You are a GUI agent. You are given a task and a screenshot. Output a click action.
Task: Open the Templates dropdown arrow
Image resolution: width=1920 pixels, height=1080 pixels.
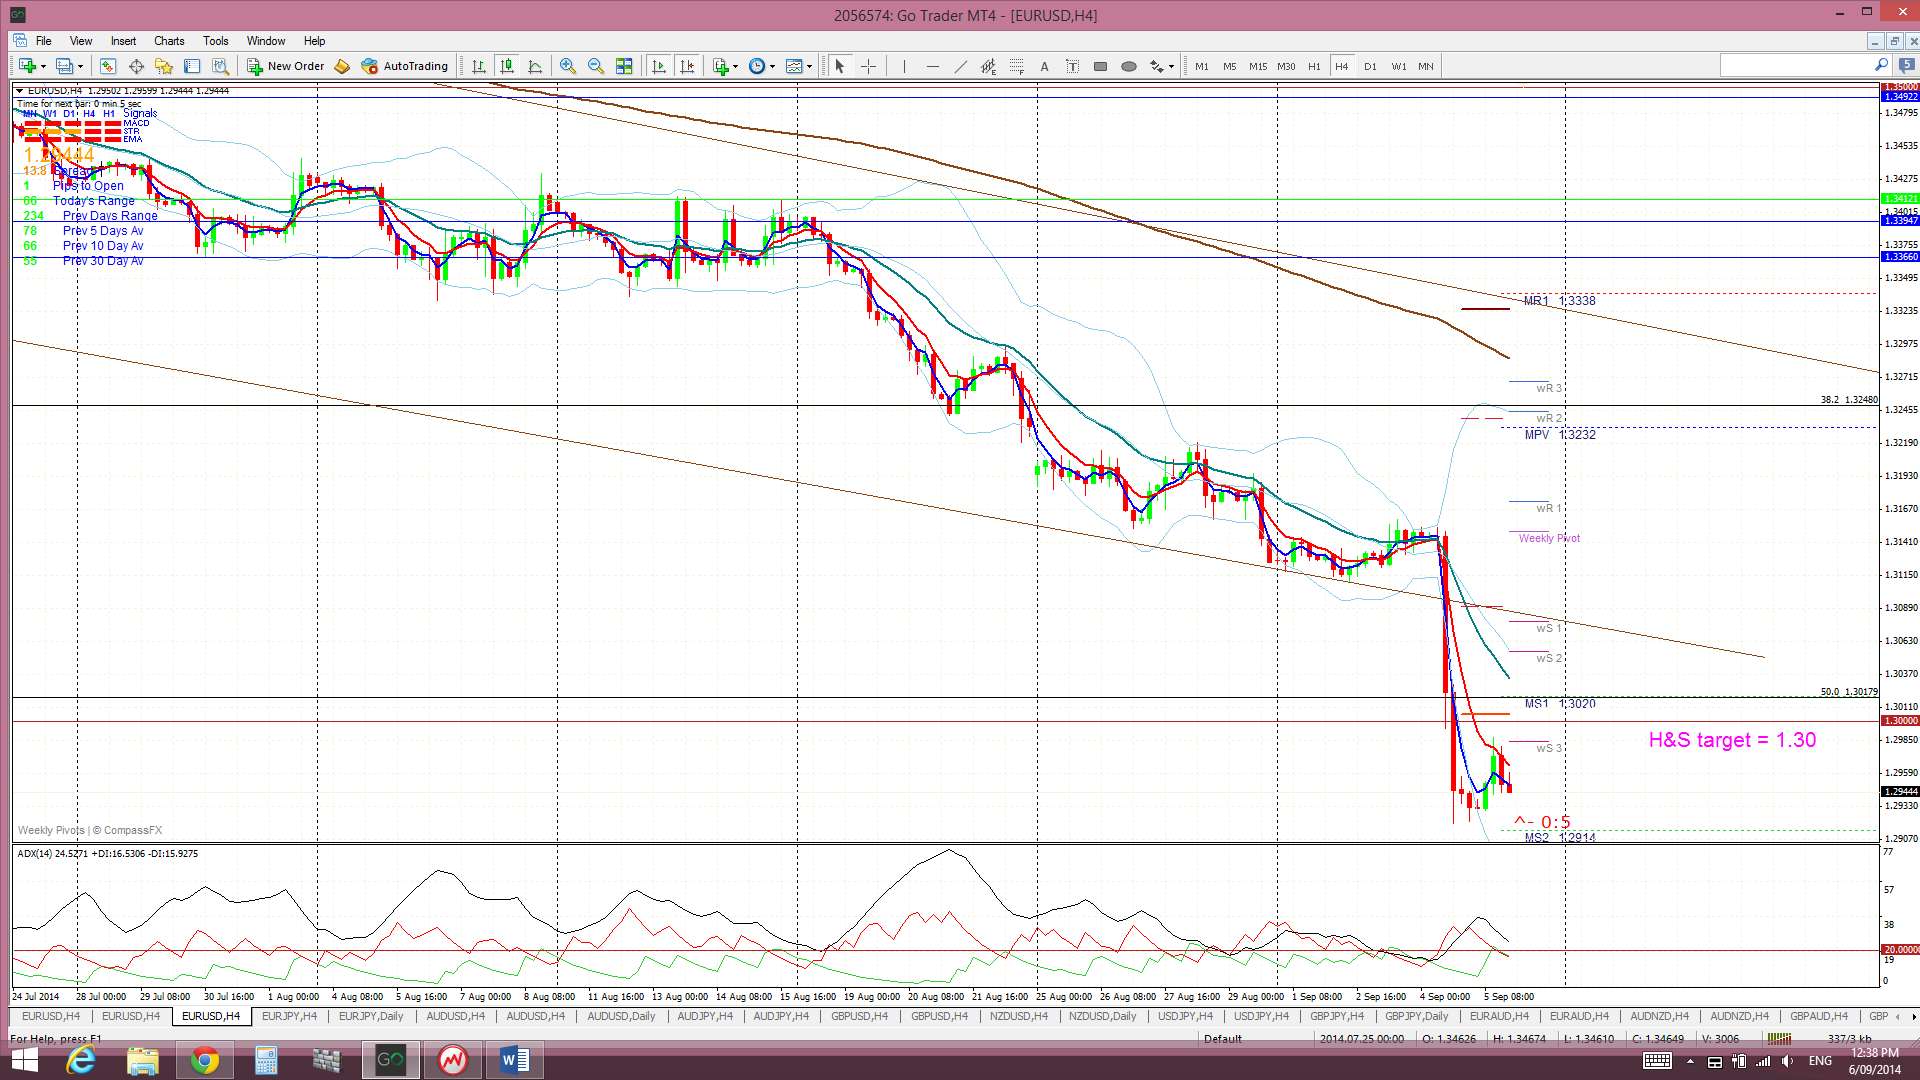click(809, 66)
